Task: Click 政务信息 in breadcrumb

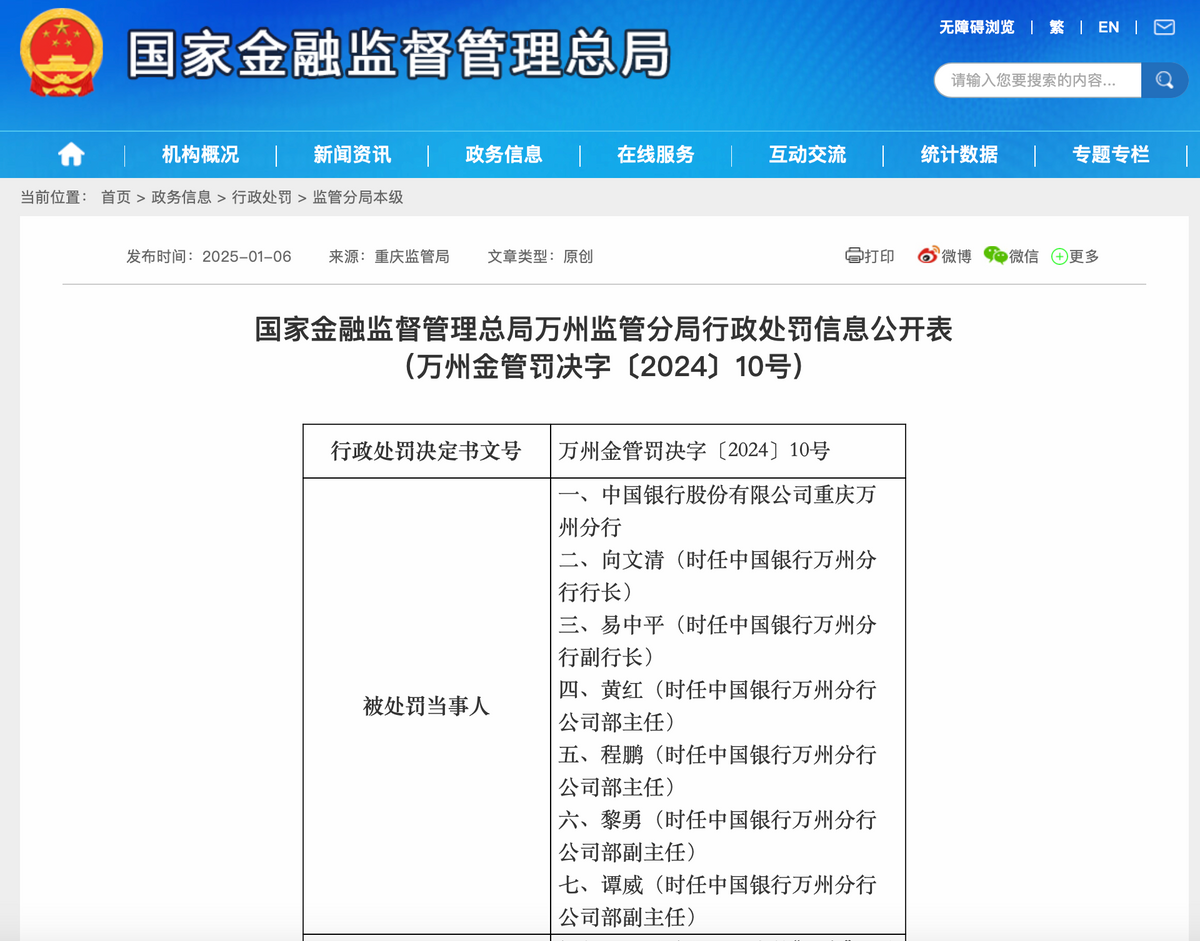Action: (181, 197)
